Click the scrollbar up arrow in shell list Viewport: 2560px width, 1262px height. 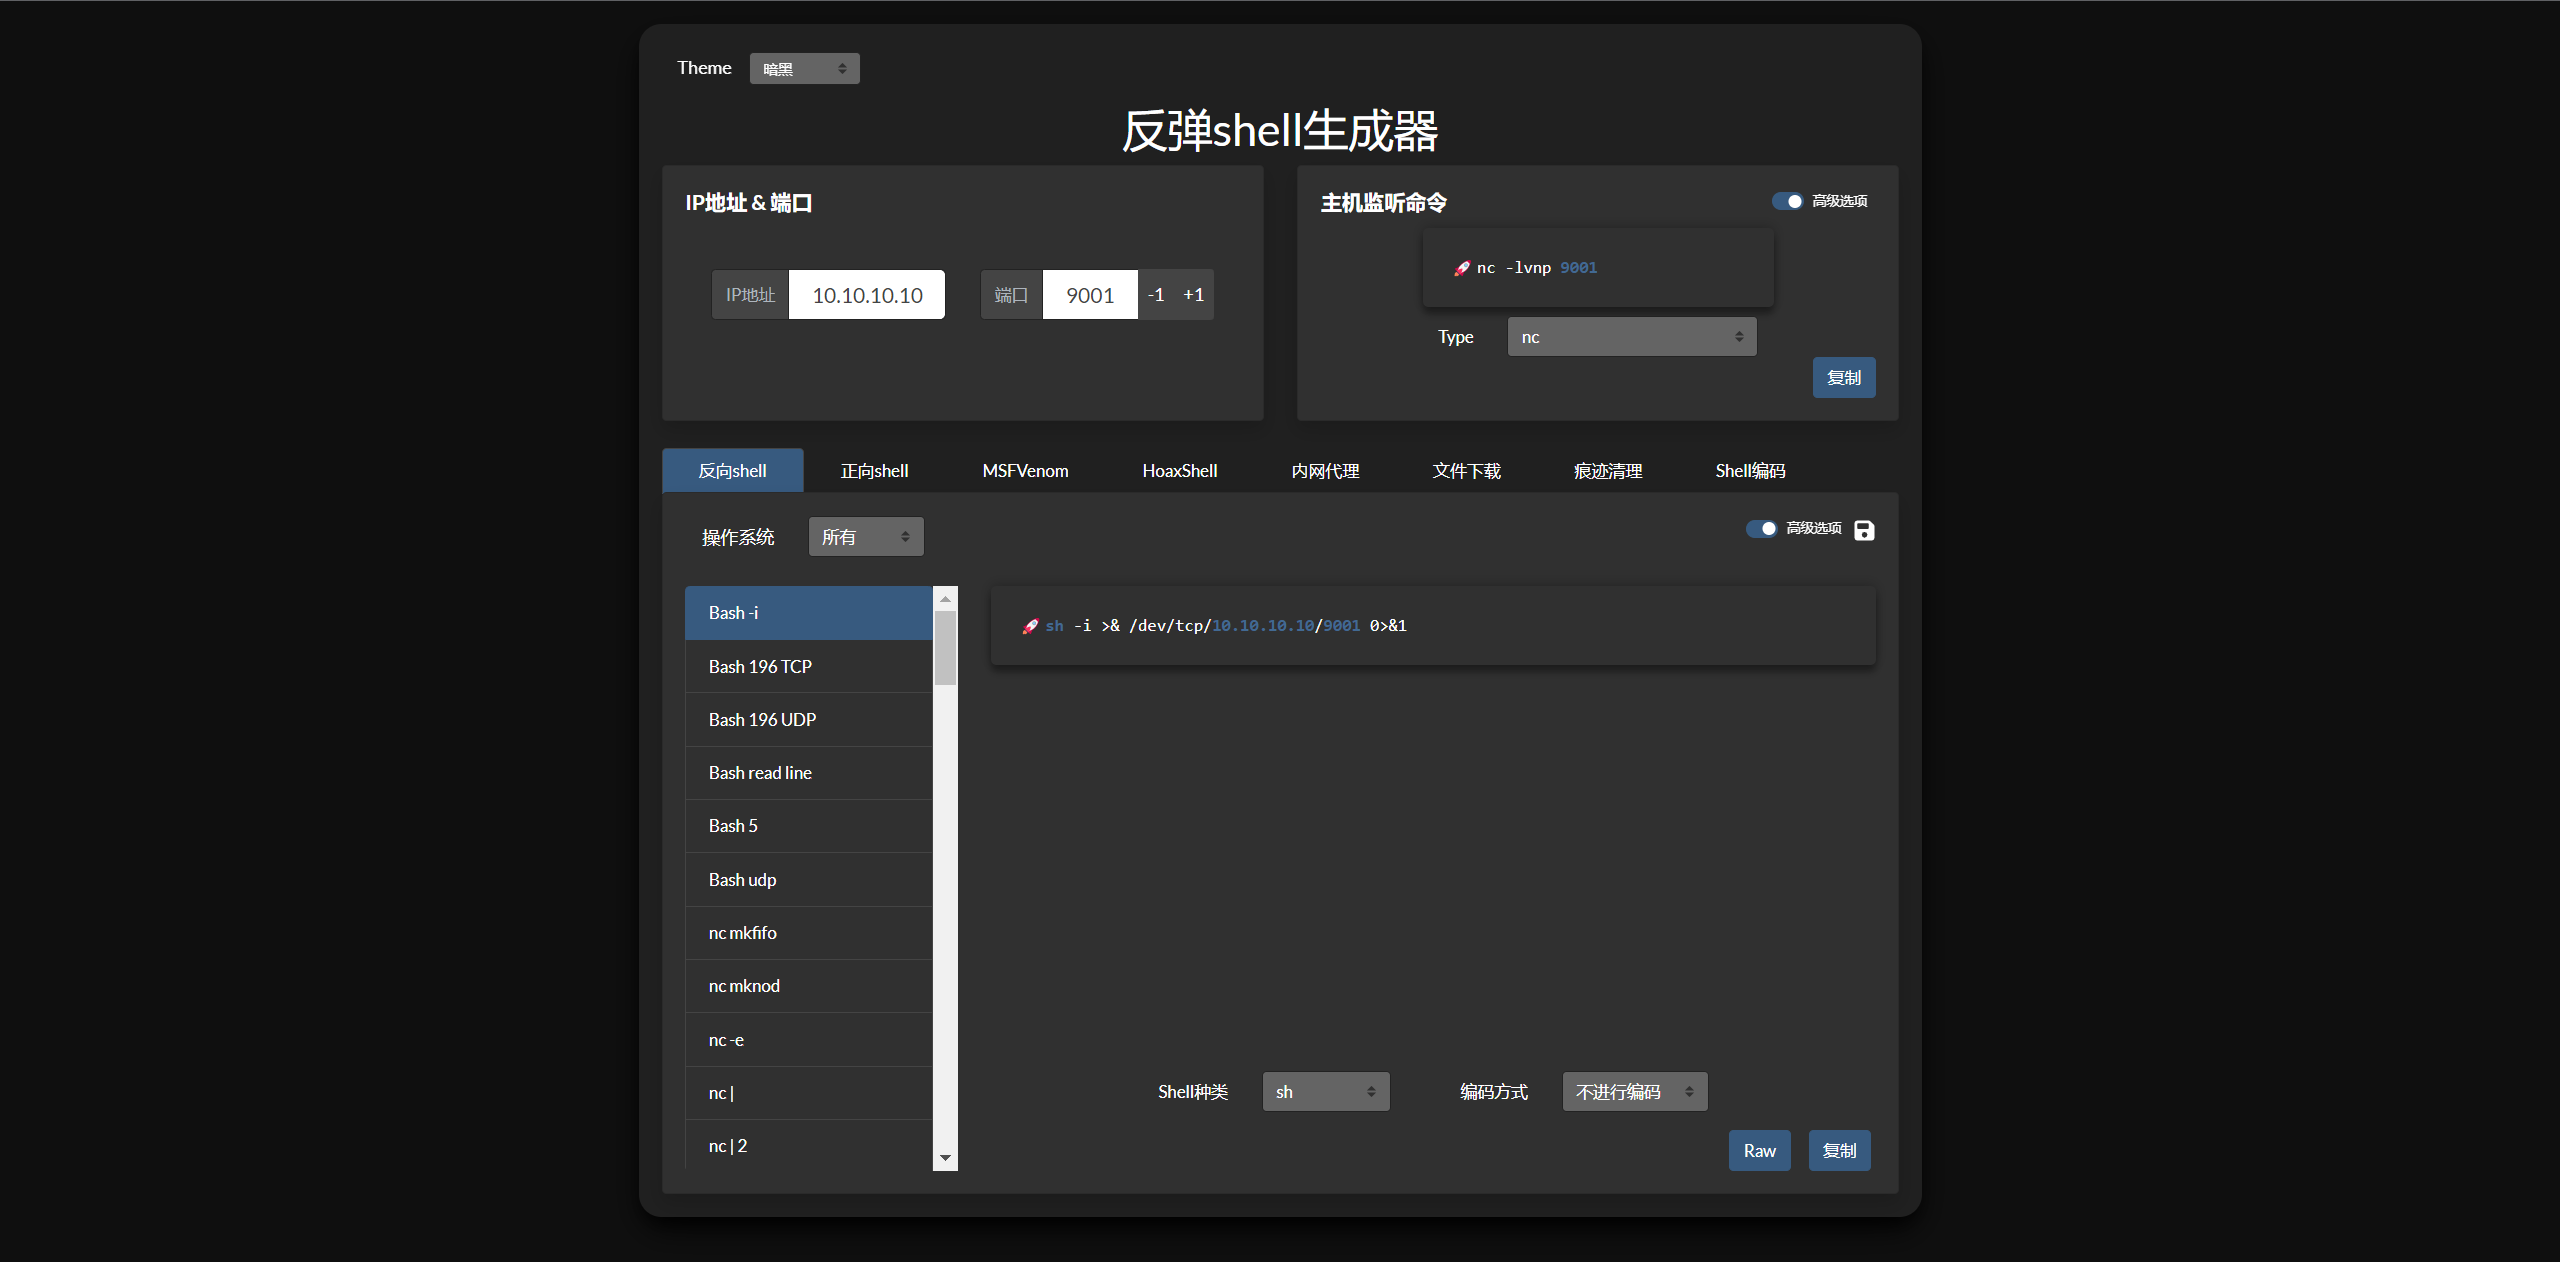click(x=945, y=598)
